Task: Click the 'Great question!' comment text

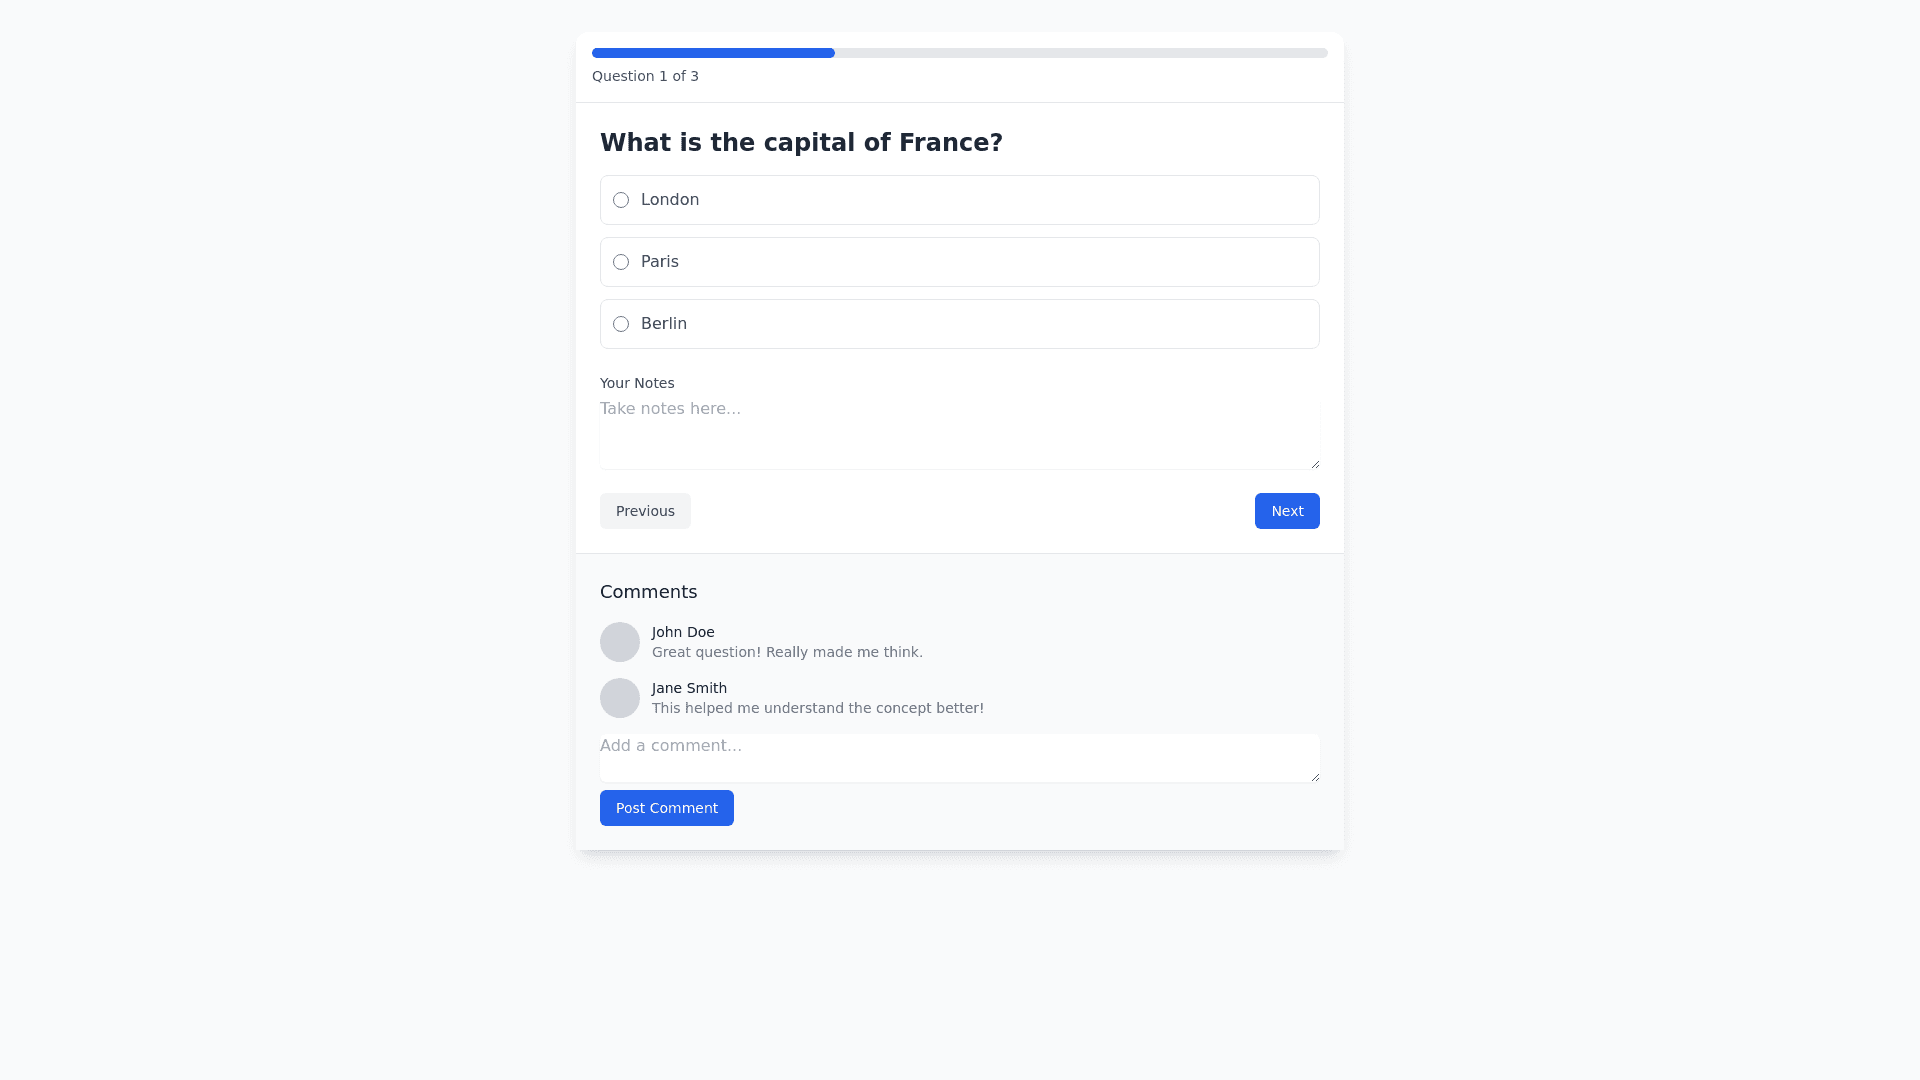Action: pyautogui.click(x=787, y=652)
